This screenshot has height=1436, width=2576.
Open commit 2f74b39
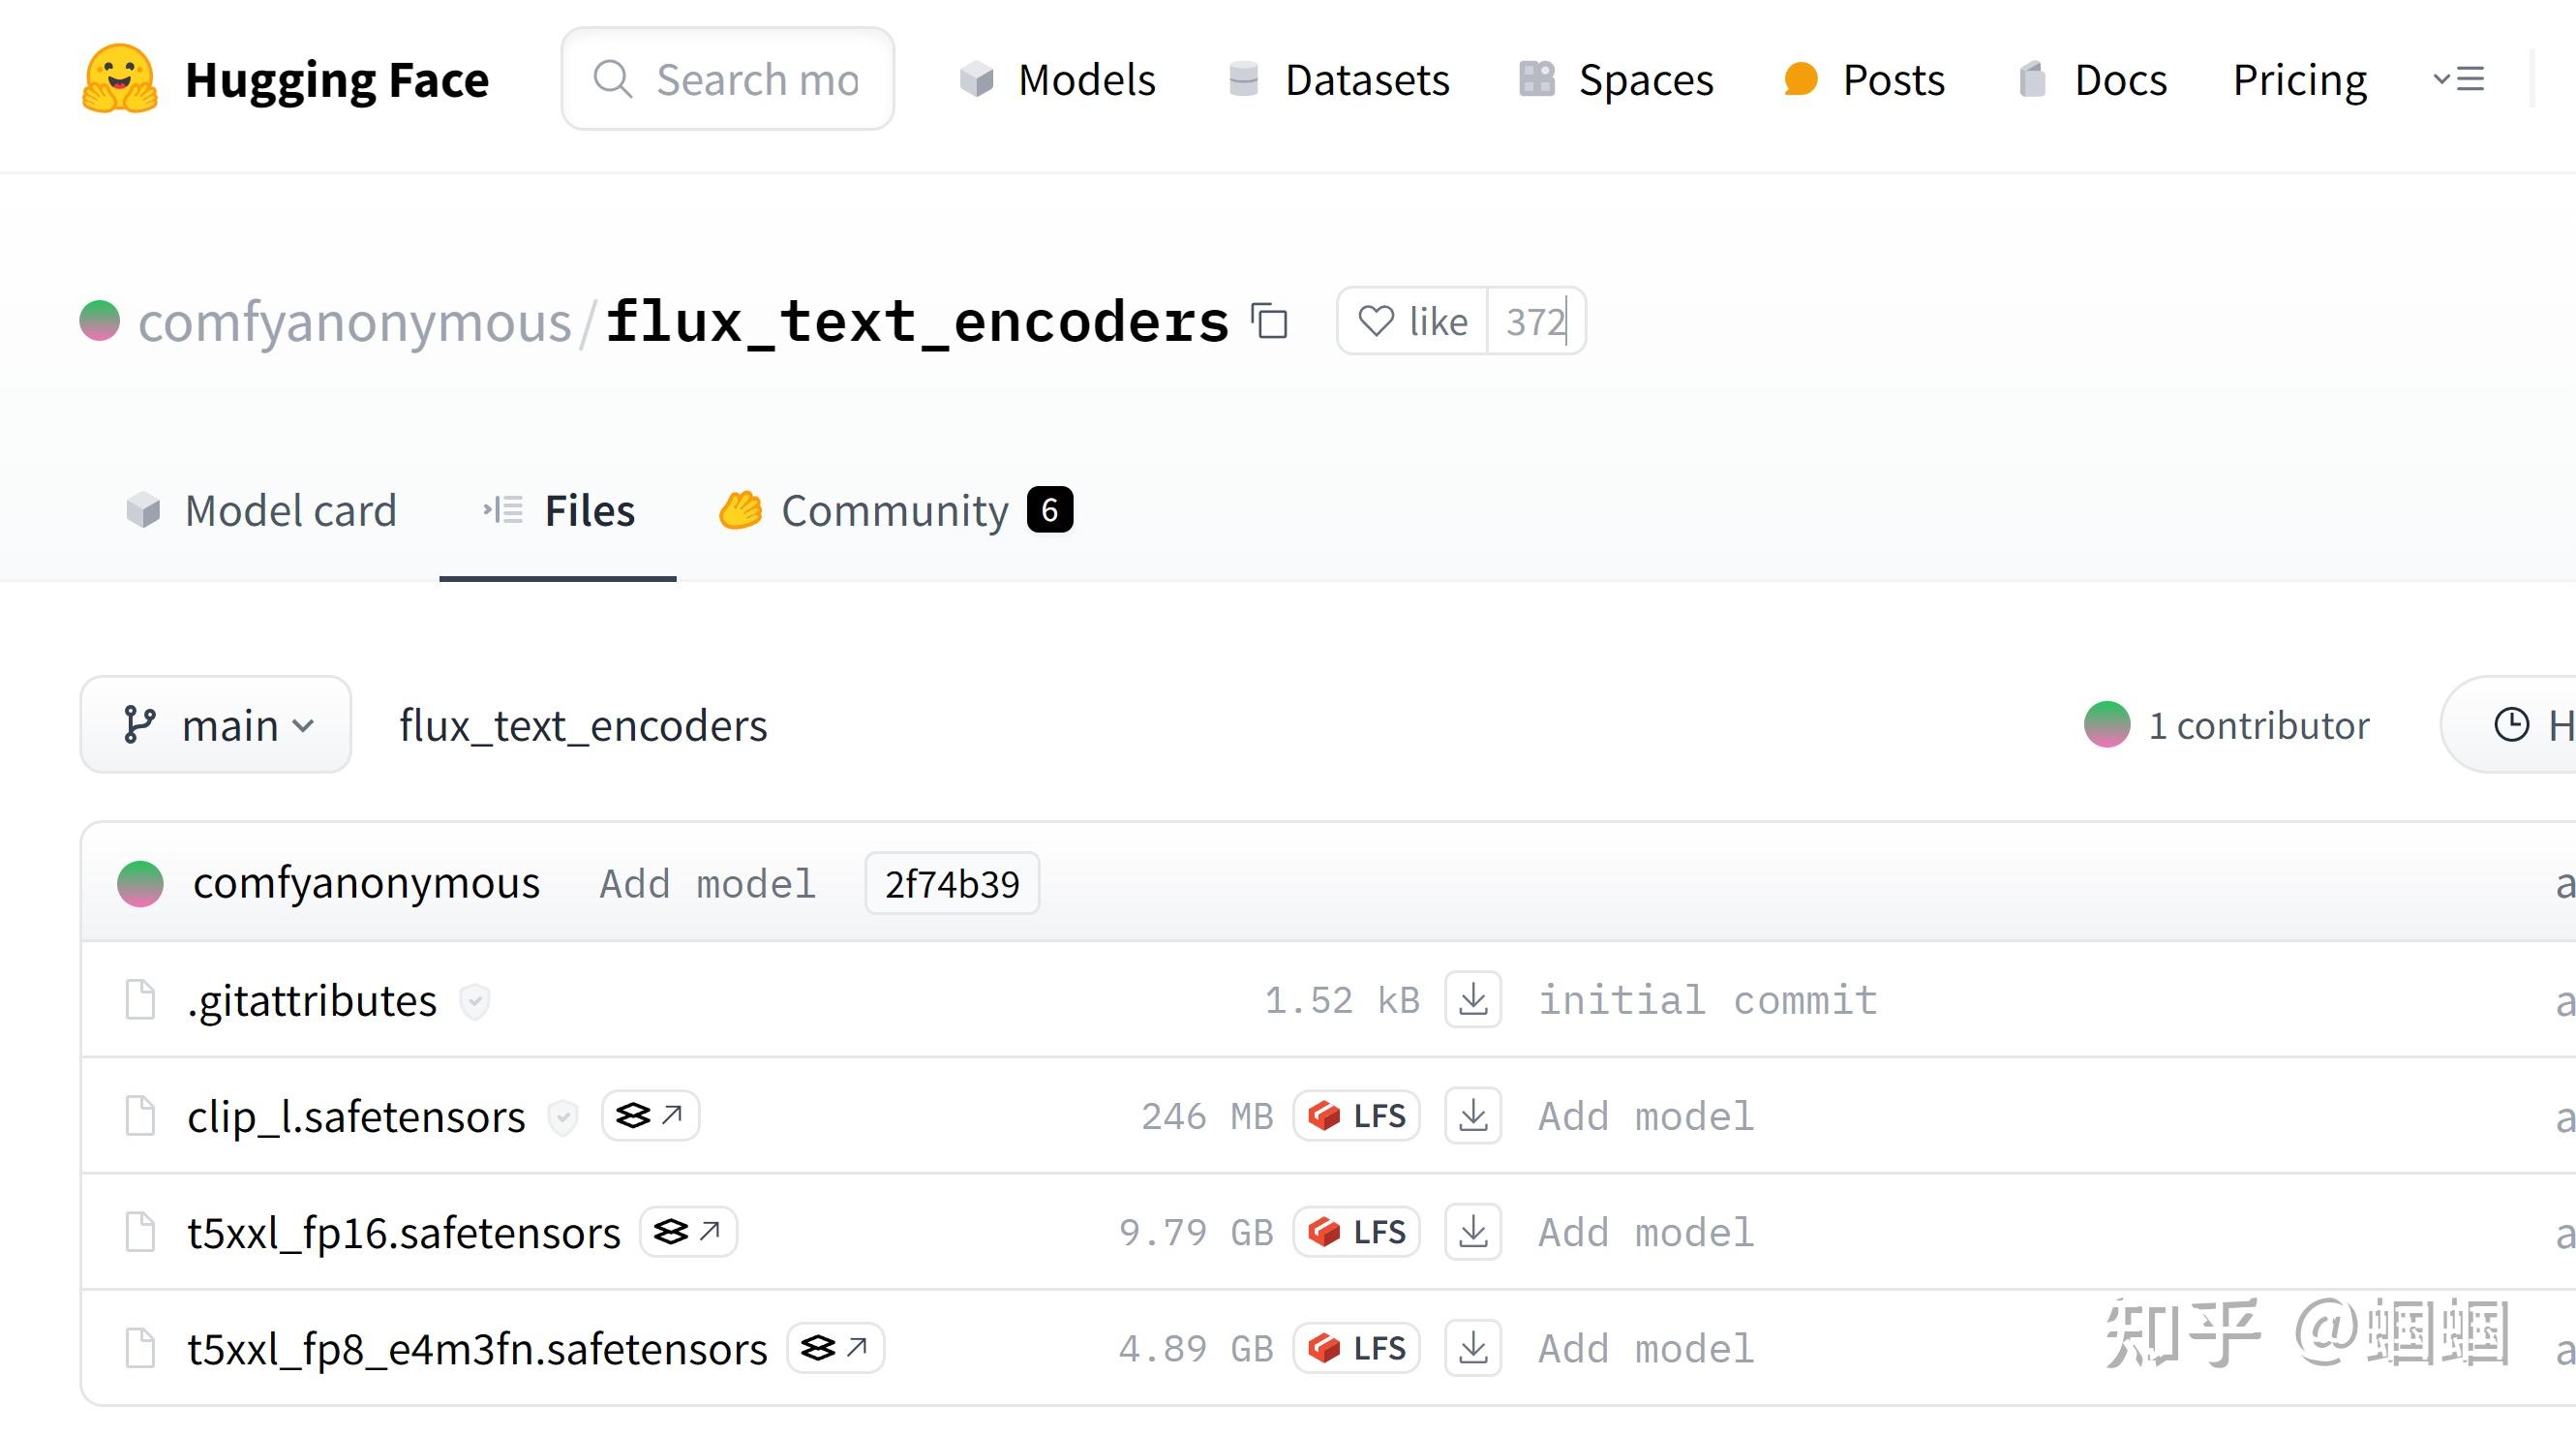coord(951,884)
